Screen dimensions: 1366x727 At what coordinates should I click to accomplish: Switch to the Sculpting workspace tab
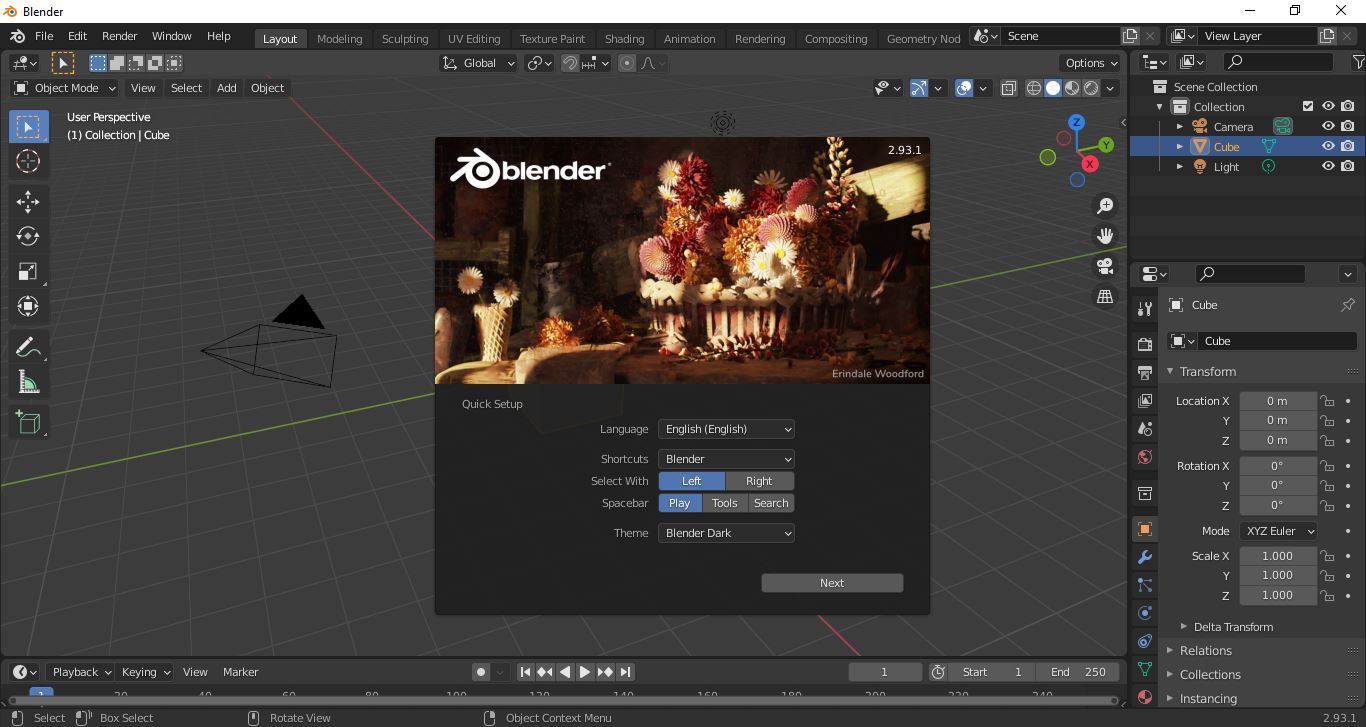(x=405, y=39)
